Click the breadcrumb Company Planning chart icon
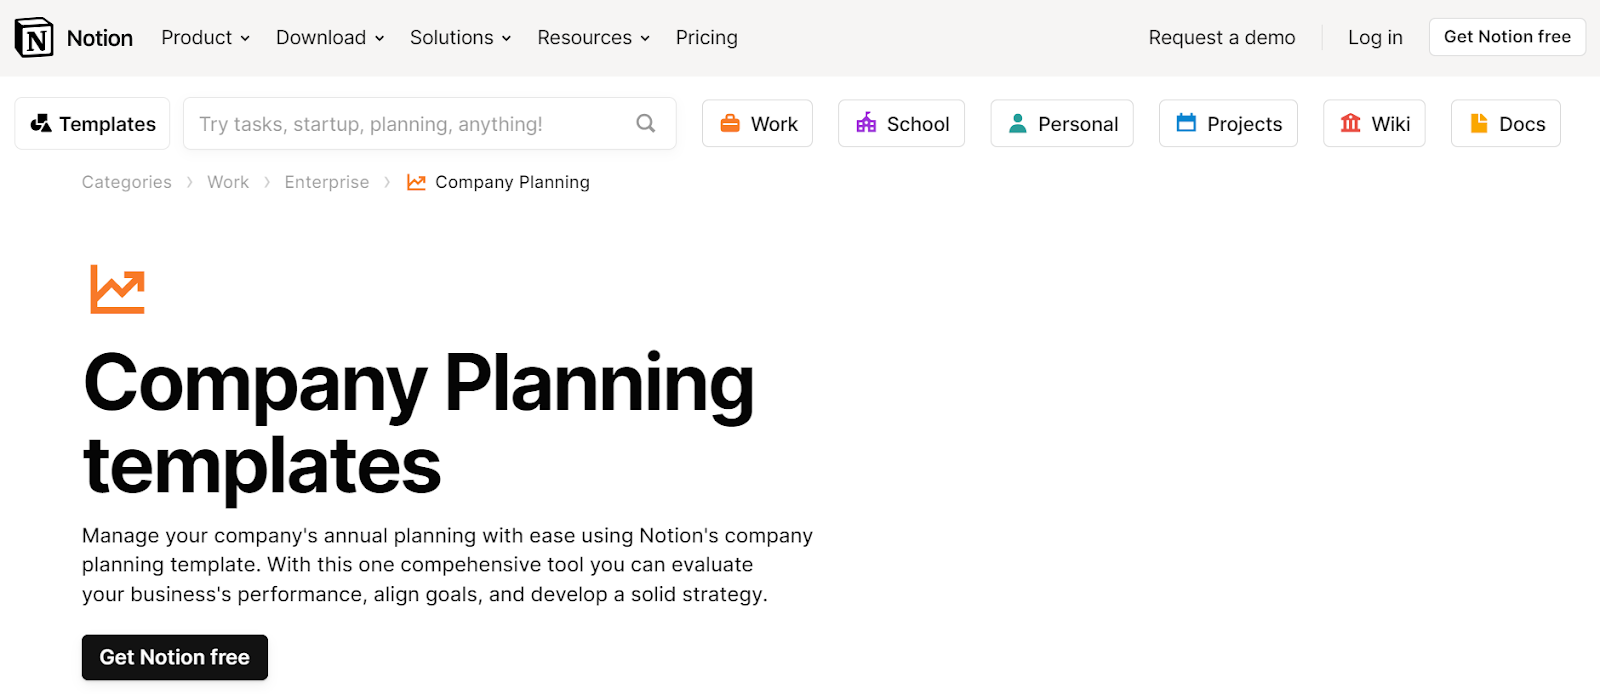This screenshot has height=694, width=1600. pyautogui.click(x=416, y=182)
